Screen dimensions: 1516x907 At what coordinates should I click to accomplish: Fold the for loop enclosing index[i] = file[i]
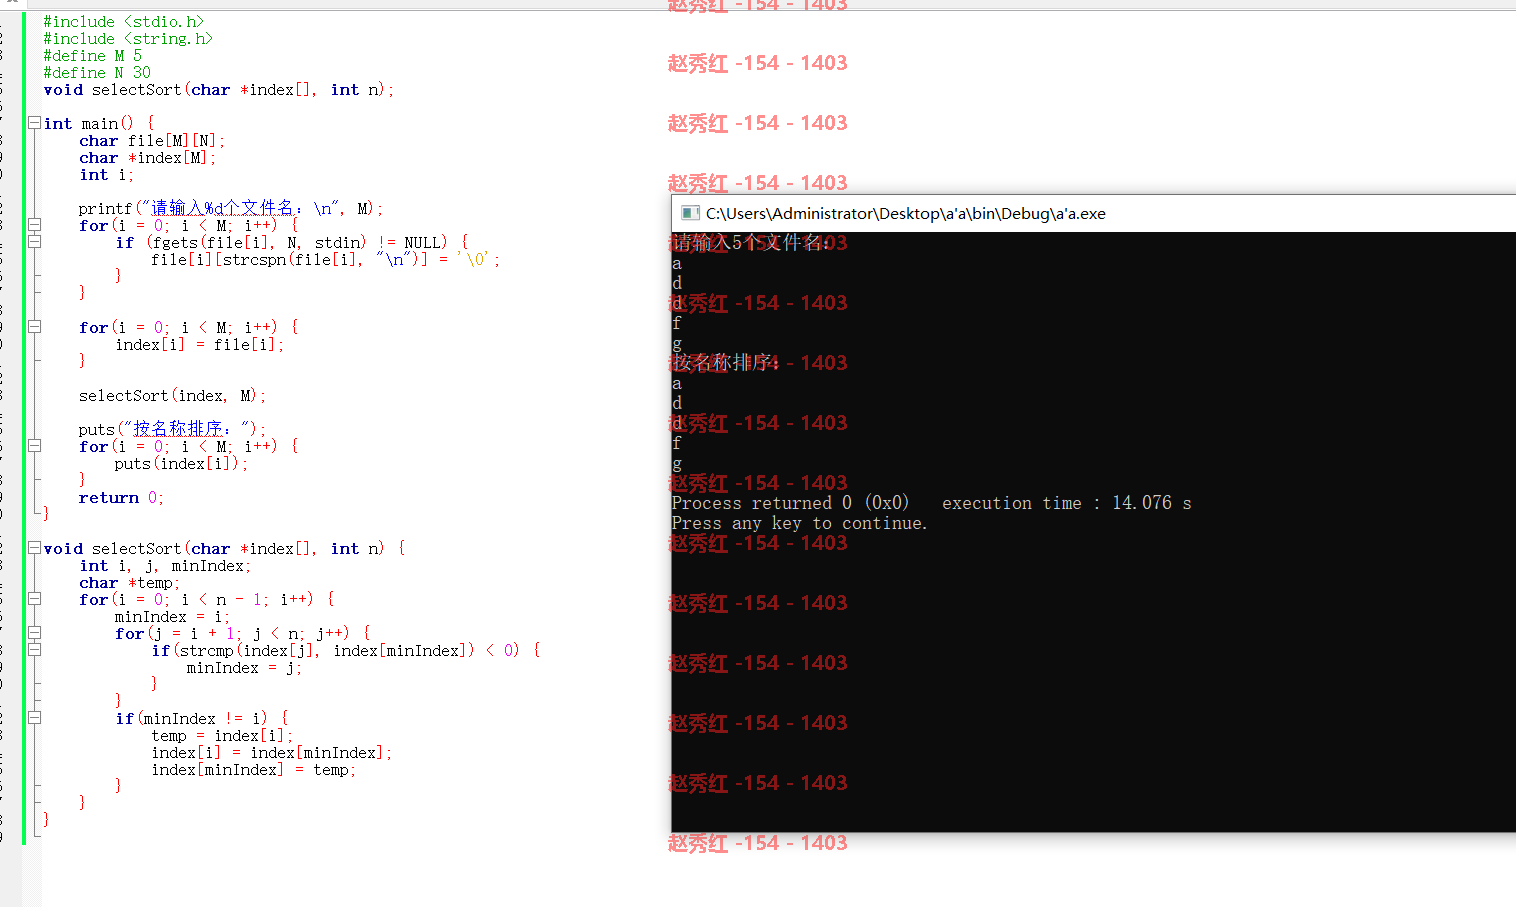[x=34, y=327]
